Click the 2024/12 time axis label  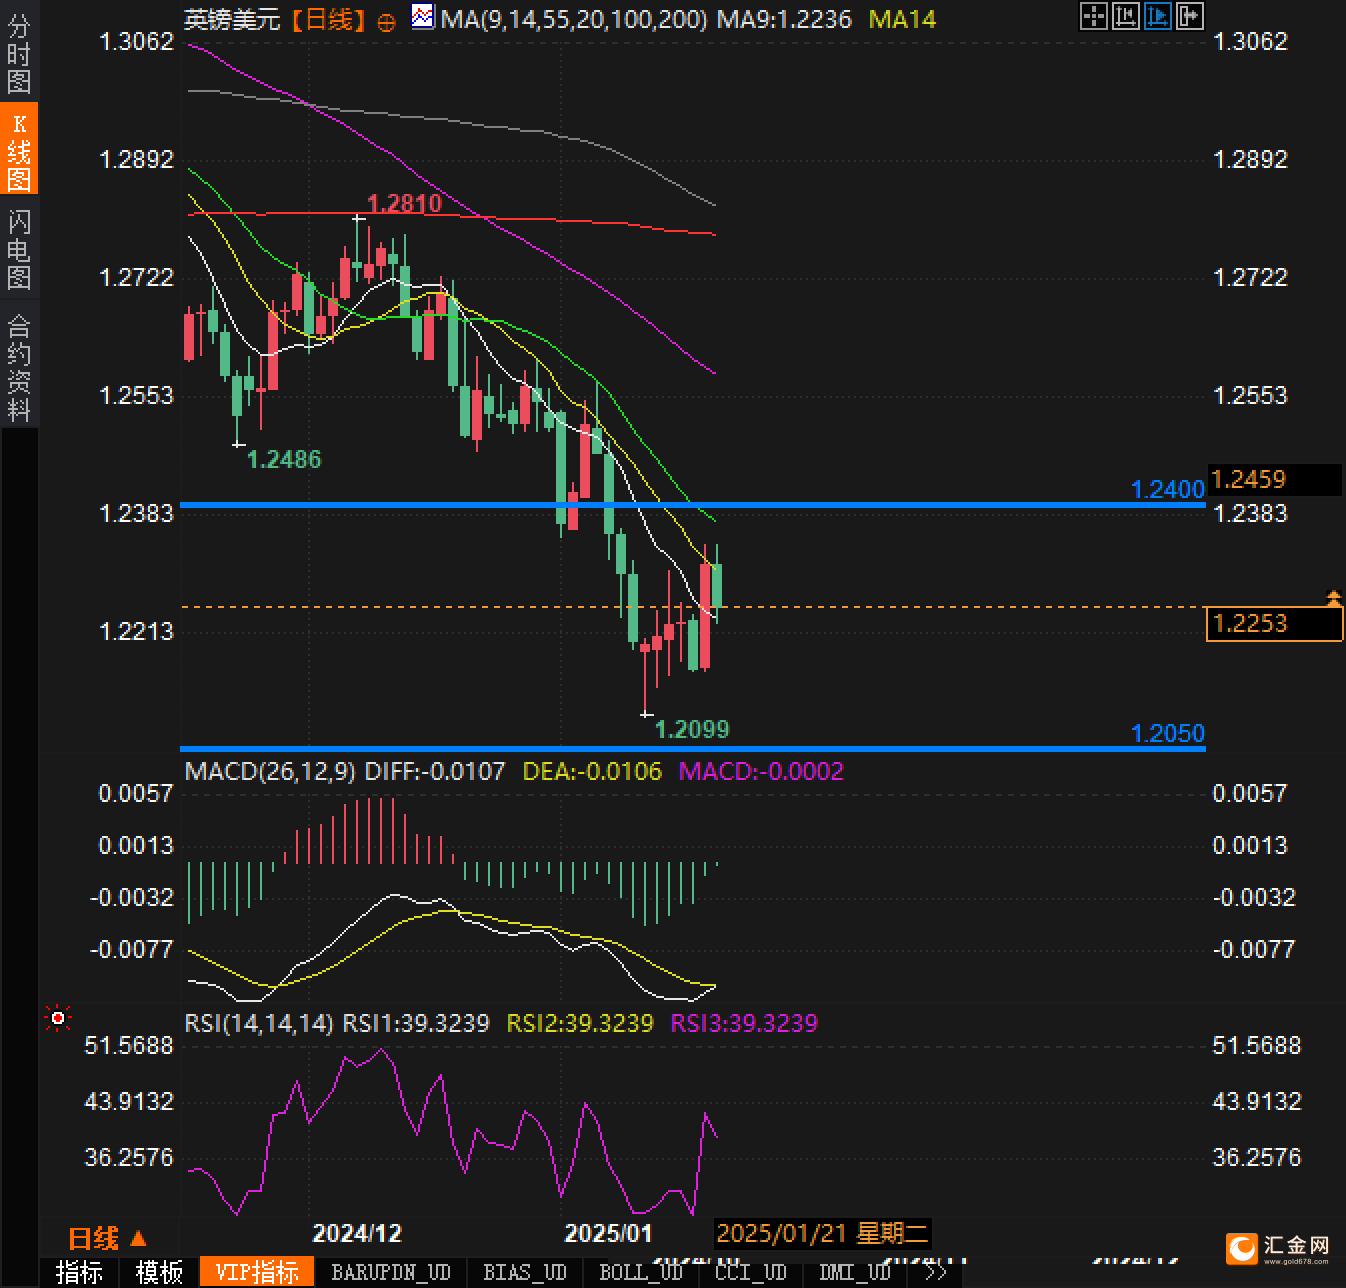357,1232
